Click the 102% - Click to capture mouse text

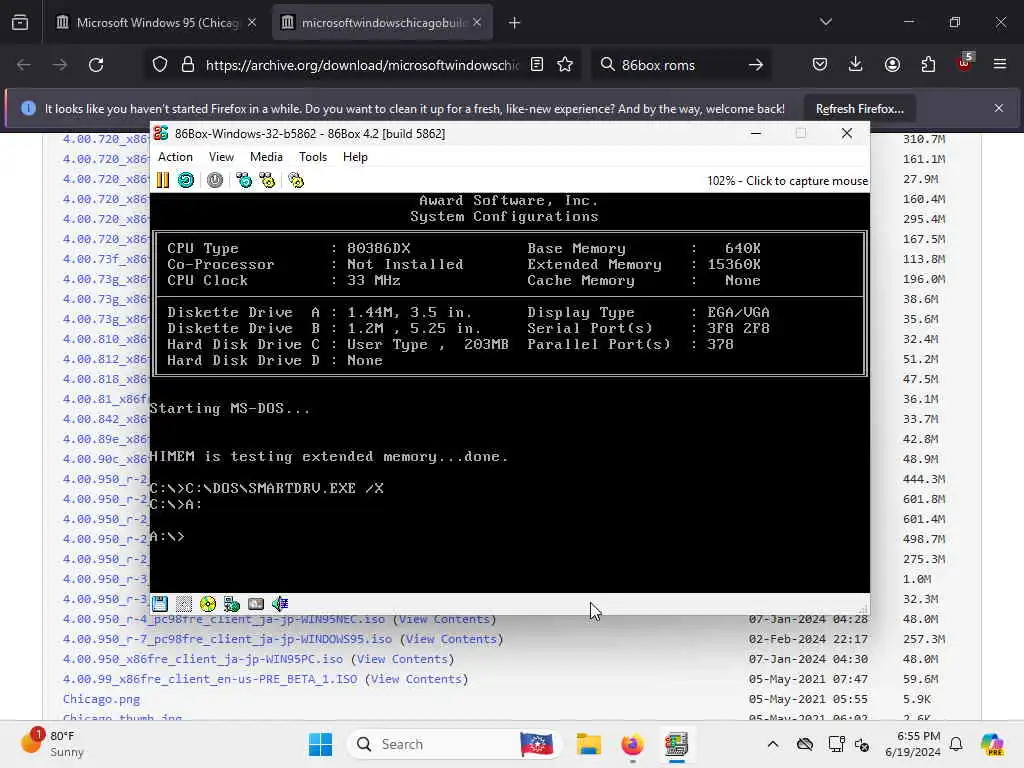788,181
